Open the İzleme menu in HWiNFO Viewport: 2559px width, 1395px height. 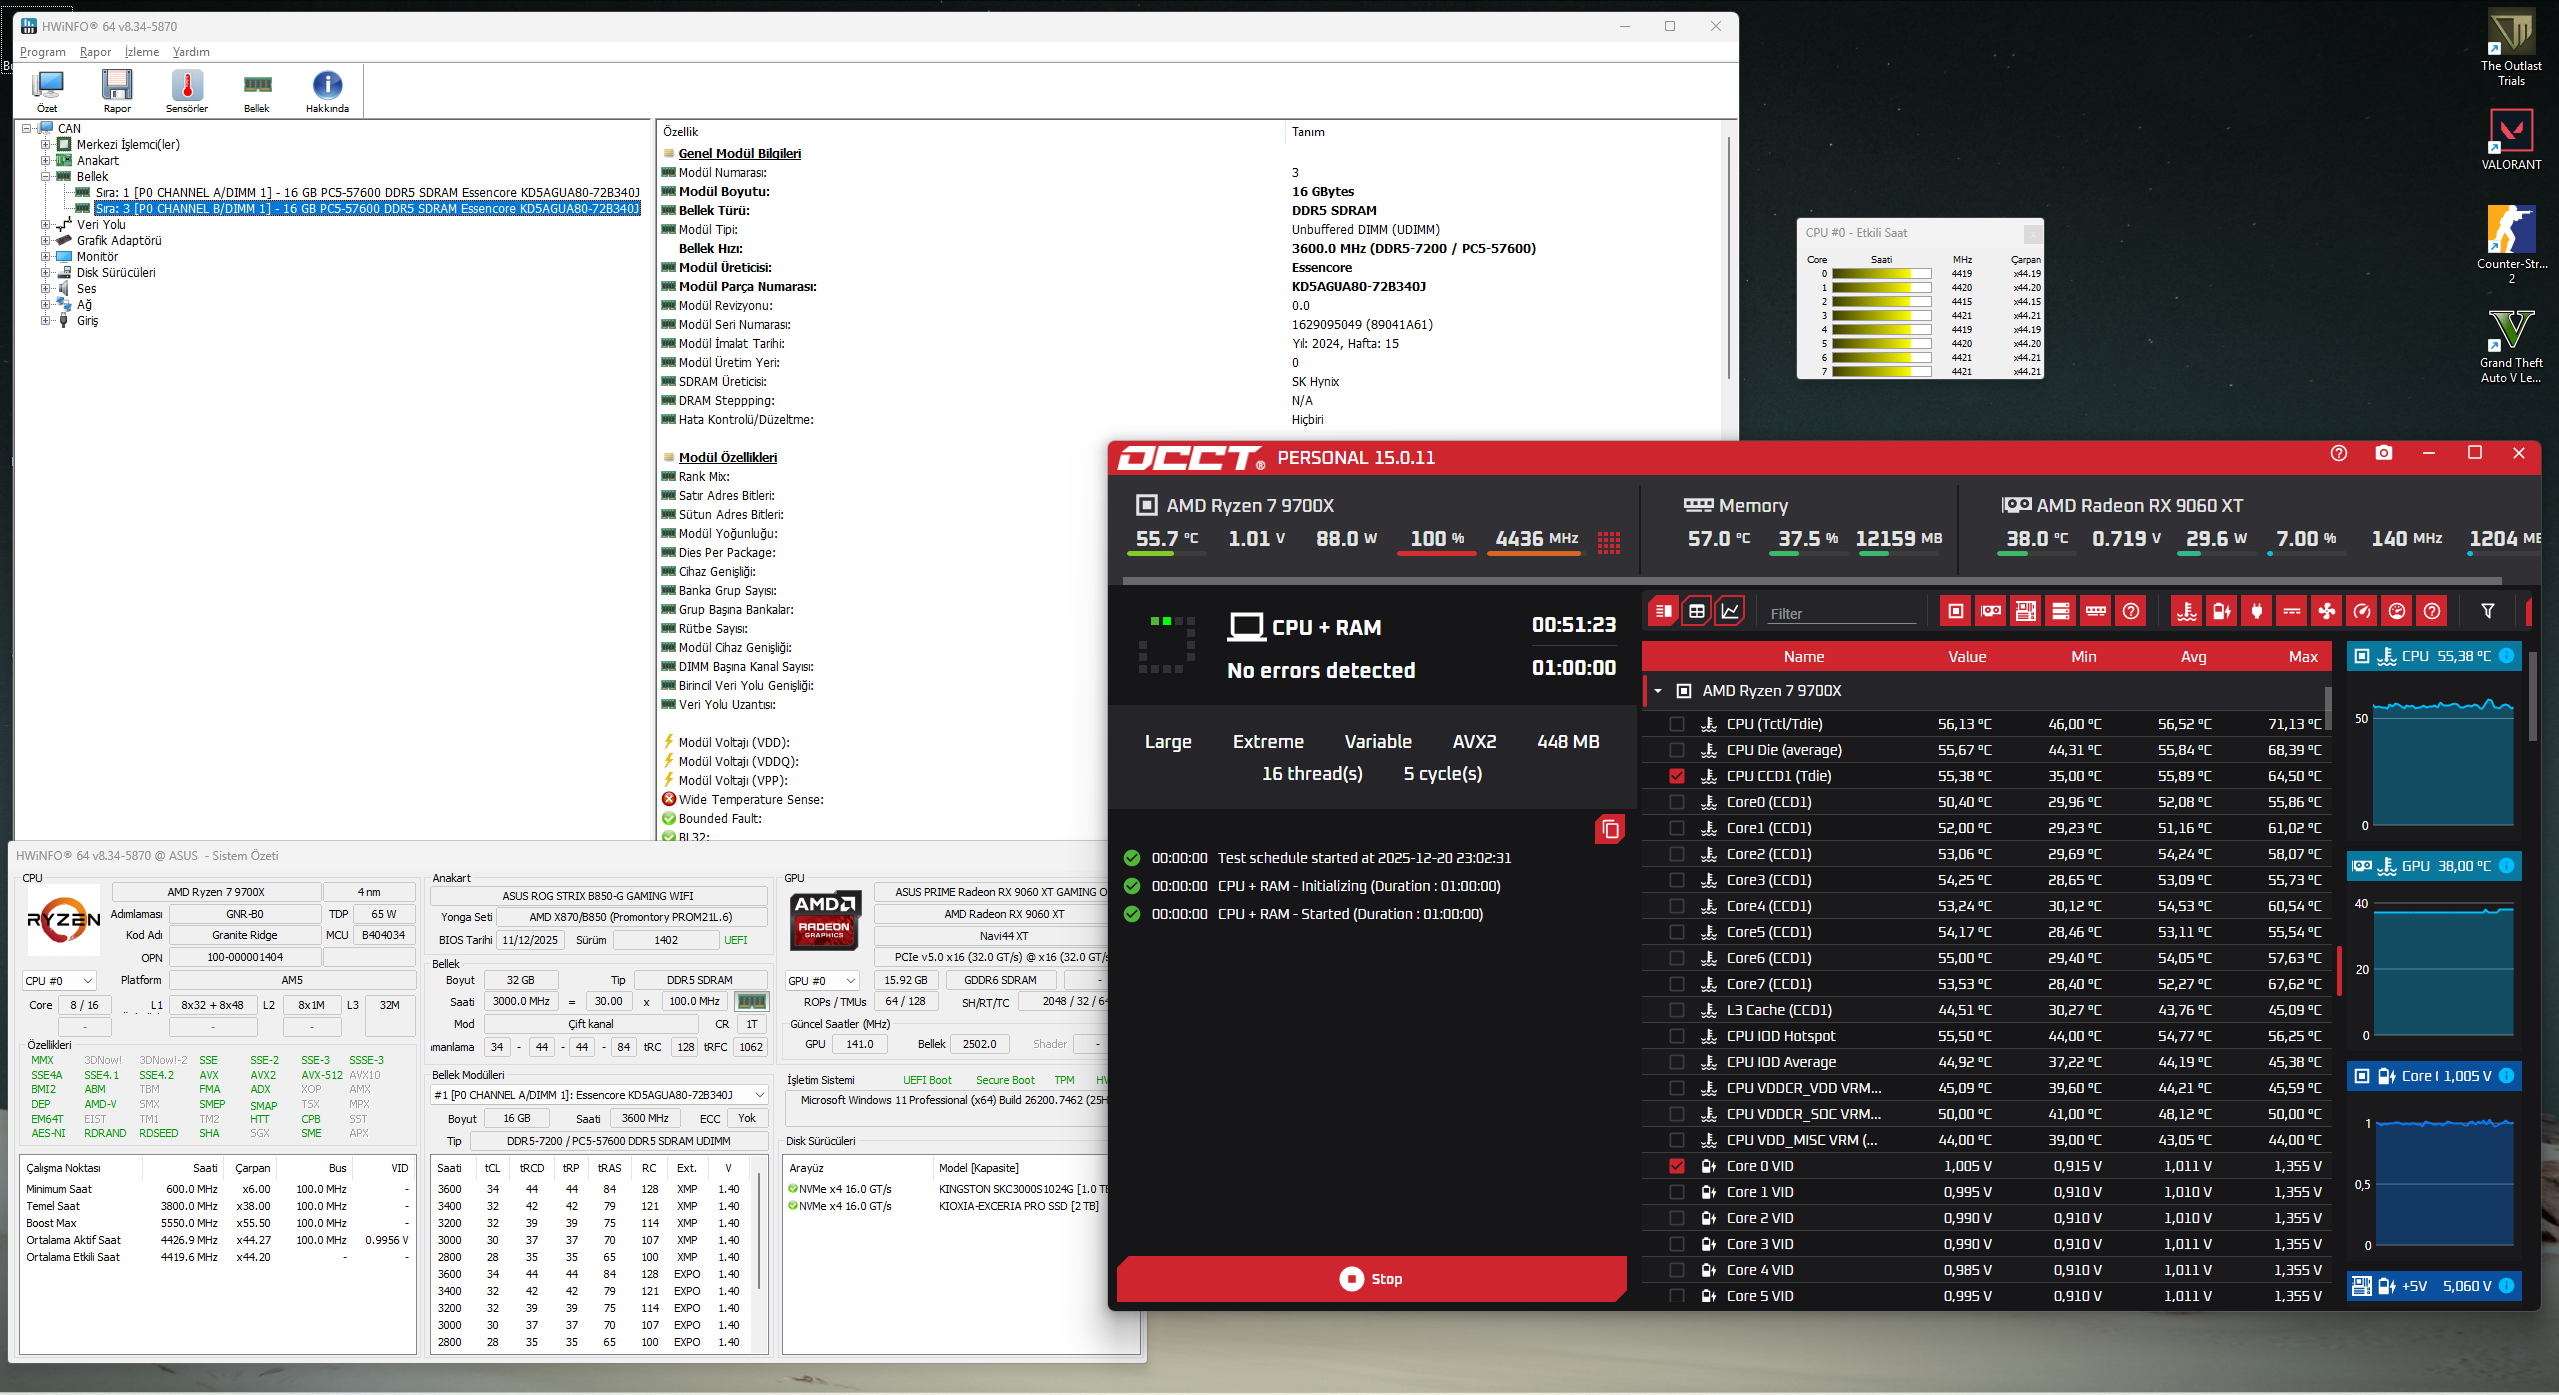[142, 52]
